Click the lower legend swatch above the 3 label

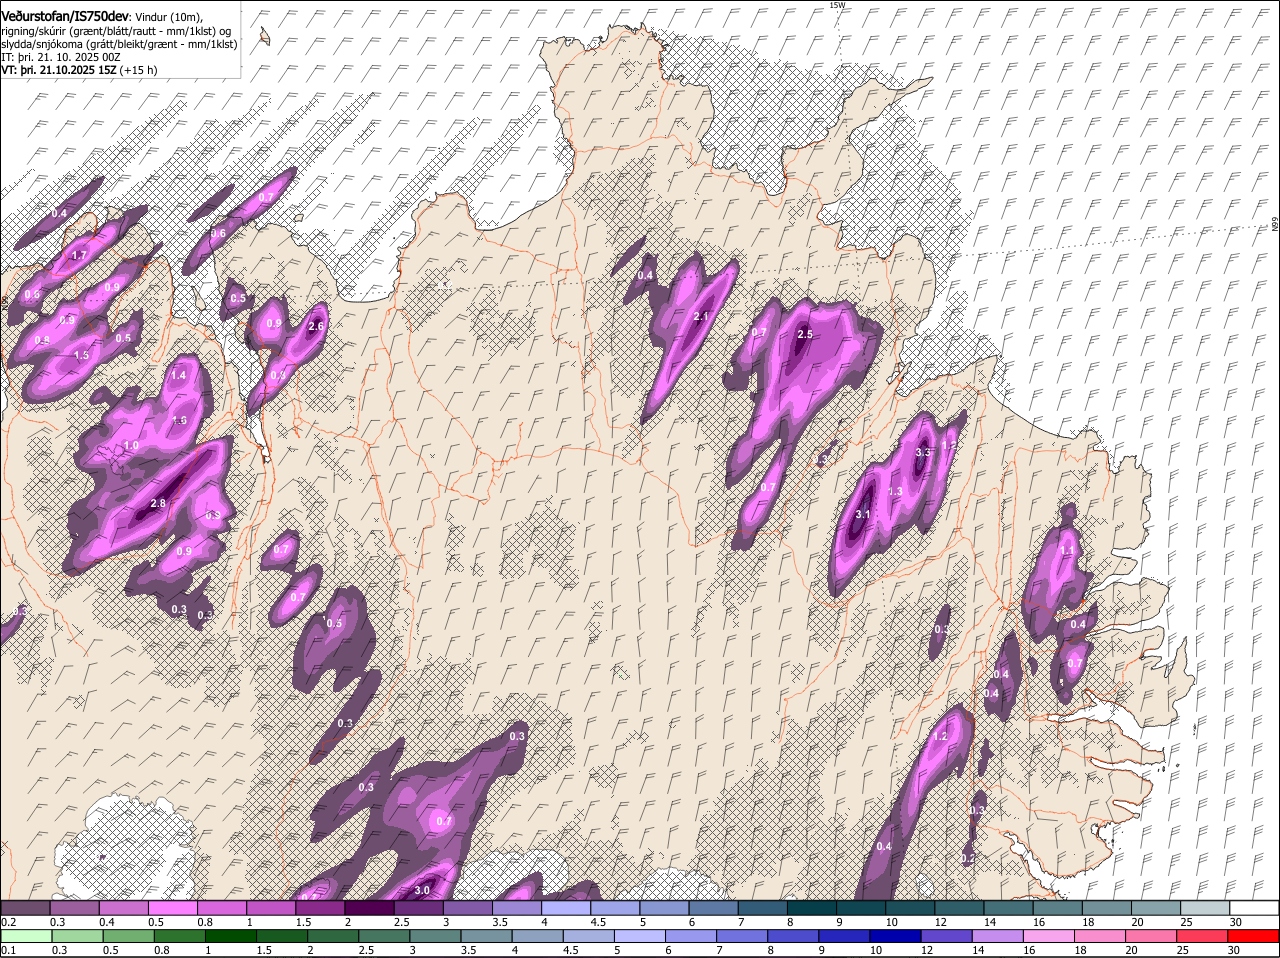pyautogui.click(x=435, y=937)
